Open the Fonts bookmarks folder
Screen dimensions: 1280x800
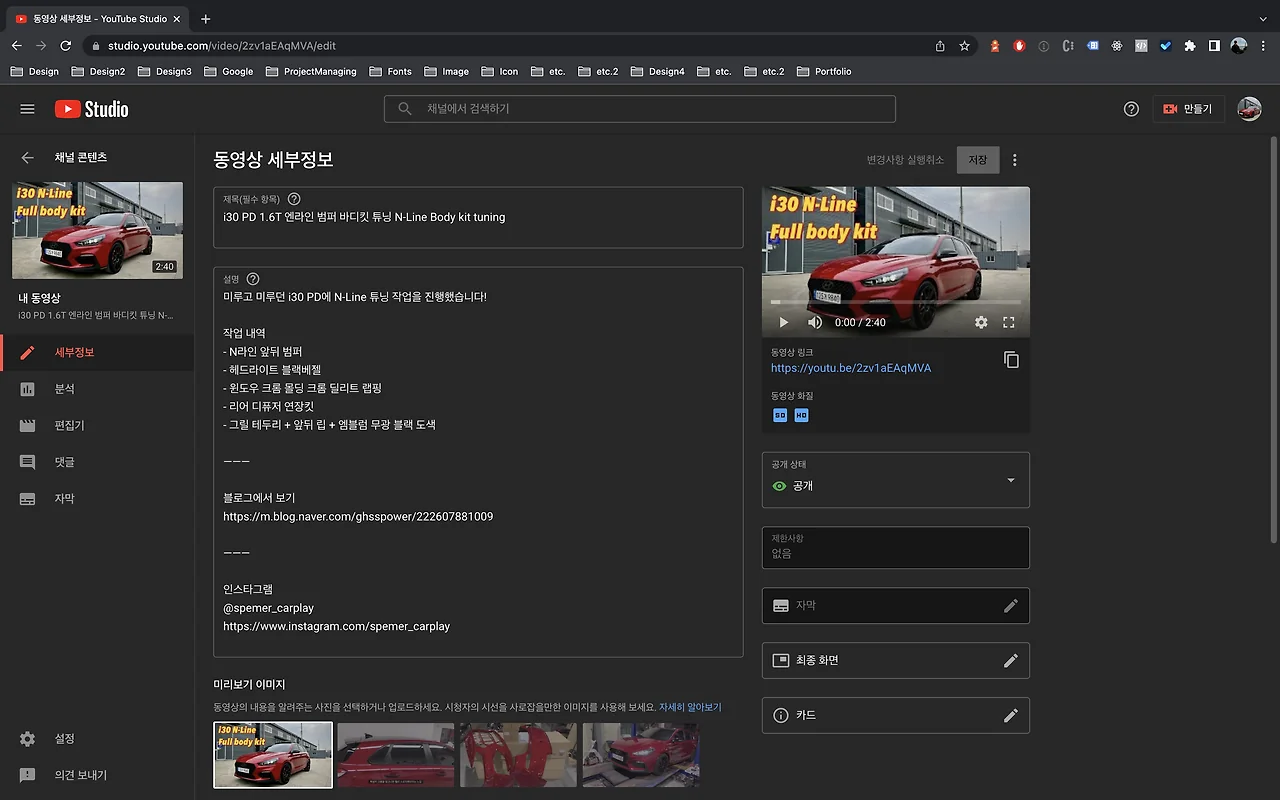(x=390, y=71)
